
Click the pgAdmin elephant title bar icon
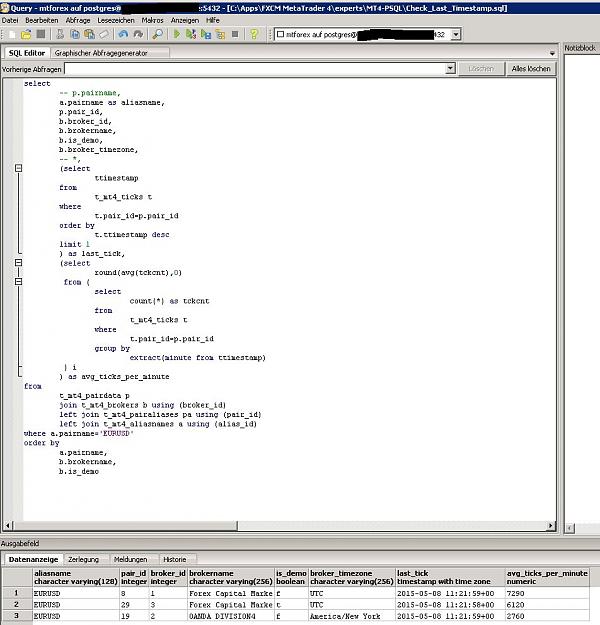point(5,8)
